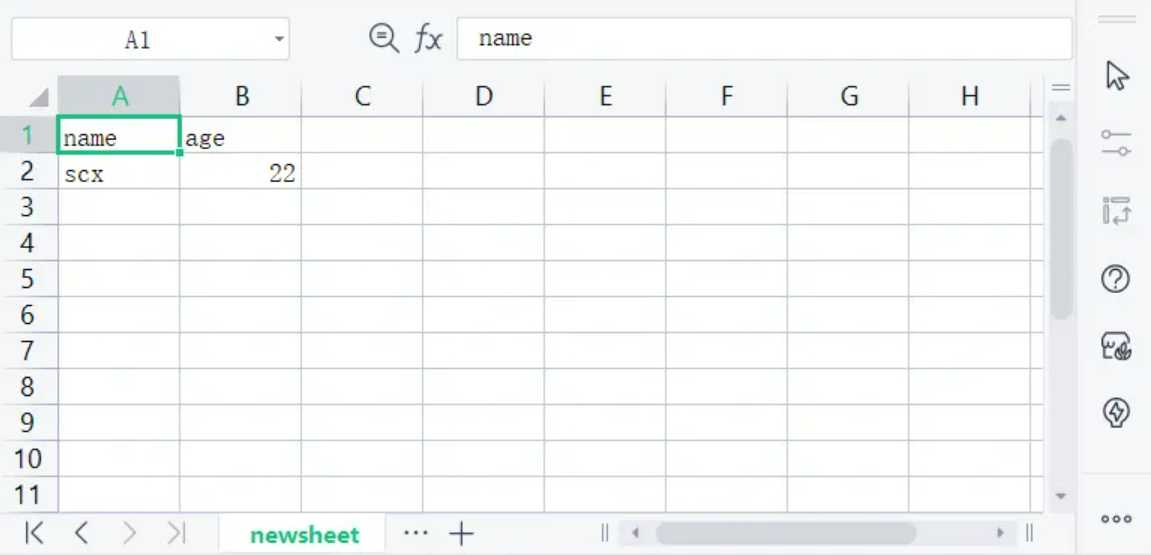Select the cursor arrow tool in sidebar
Image resolution: width=1151 pixels, height=555 pixels.
pyautogui.click(x=1116, y=75)
